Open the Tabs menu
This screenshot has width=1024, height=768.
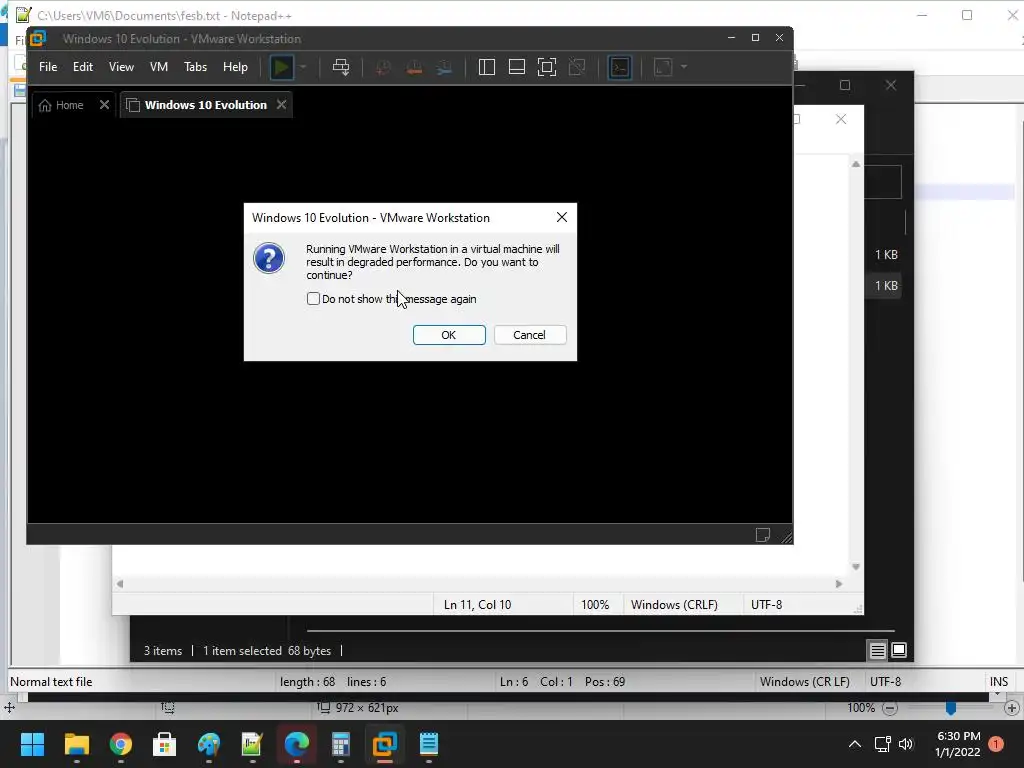[x=195, y=67]
